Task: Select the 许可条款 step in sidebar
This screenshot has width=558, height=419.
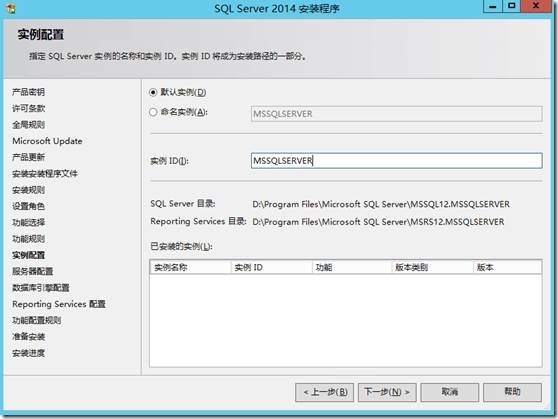Action: [x=28, y=109]
